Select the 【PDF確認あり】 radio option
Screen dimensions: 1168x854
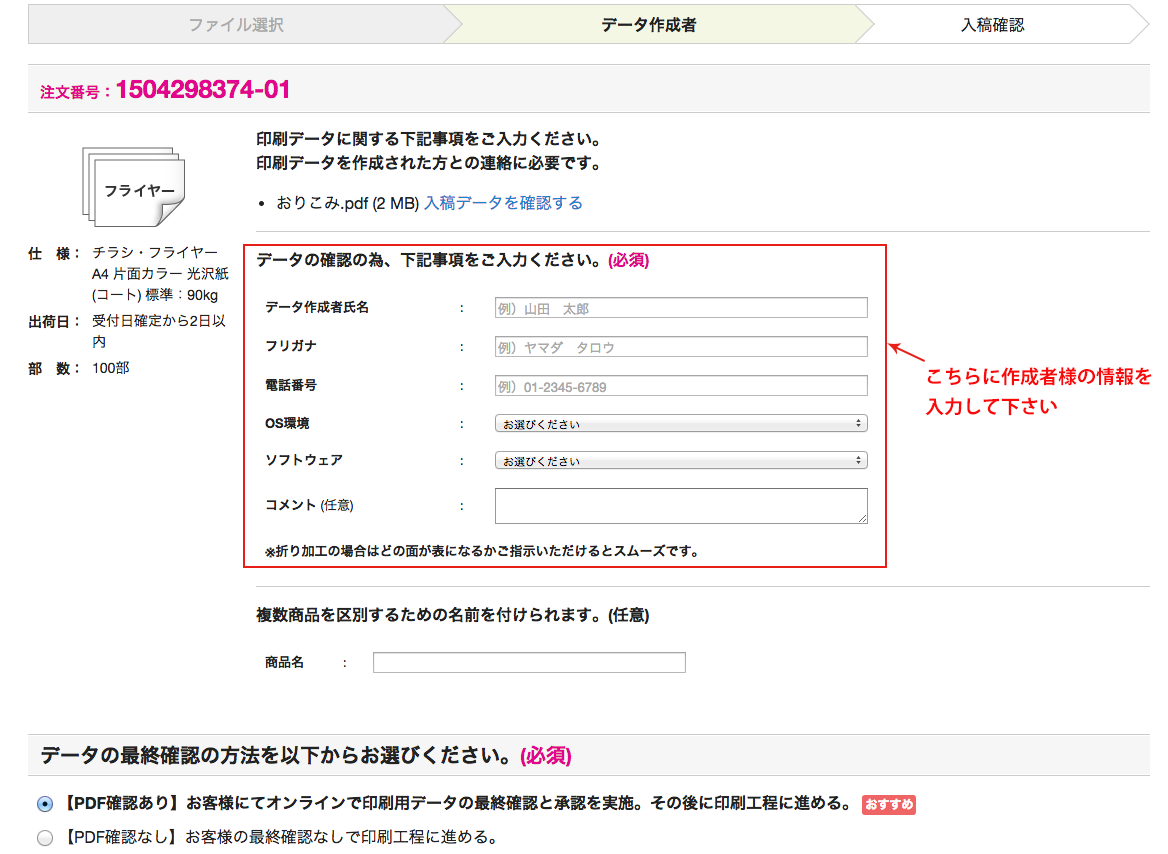(45, 804)
